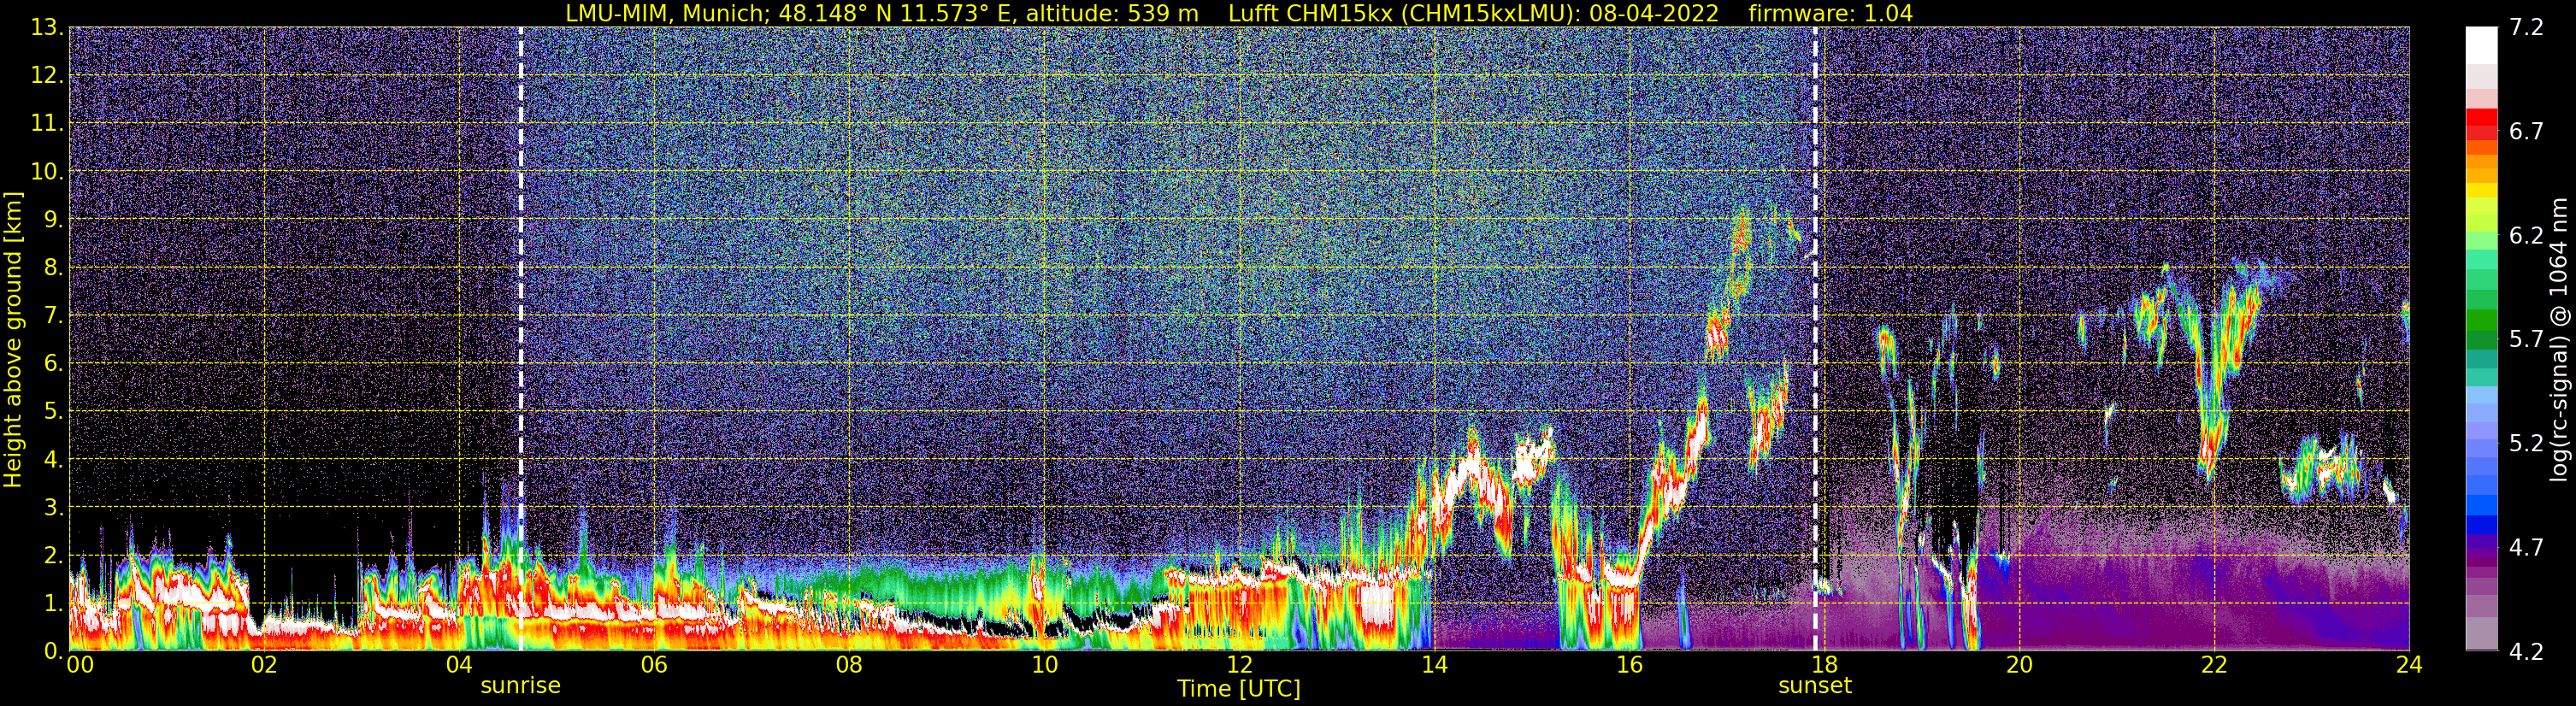Click the colorbar value '6.7'

(2526, 132)
